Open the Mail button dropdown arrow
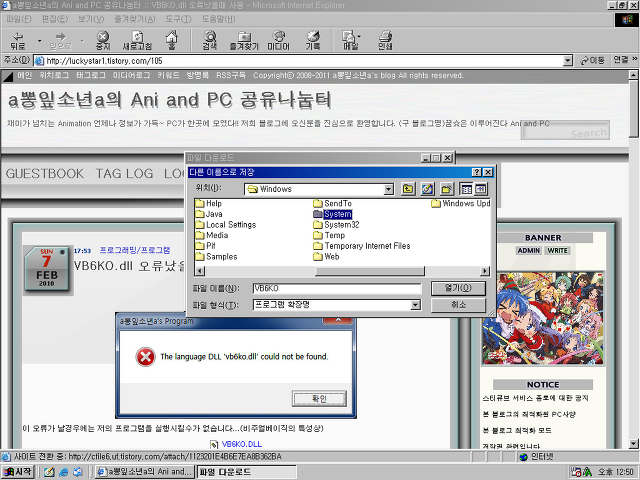The image size is (640, 480). coord(359,37)
